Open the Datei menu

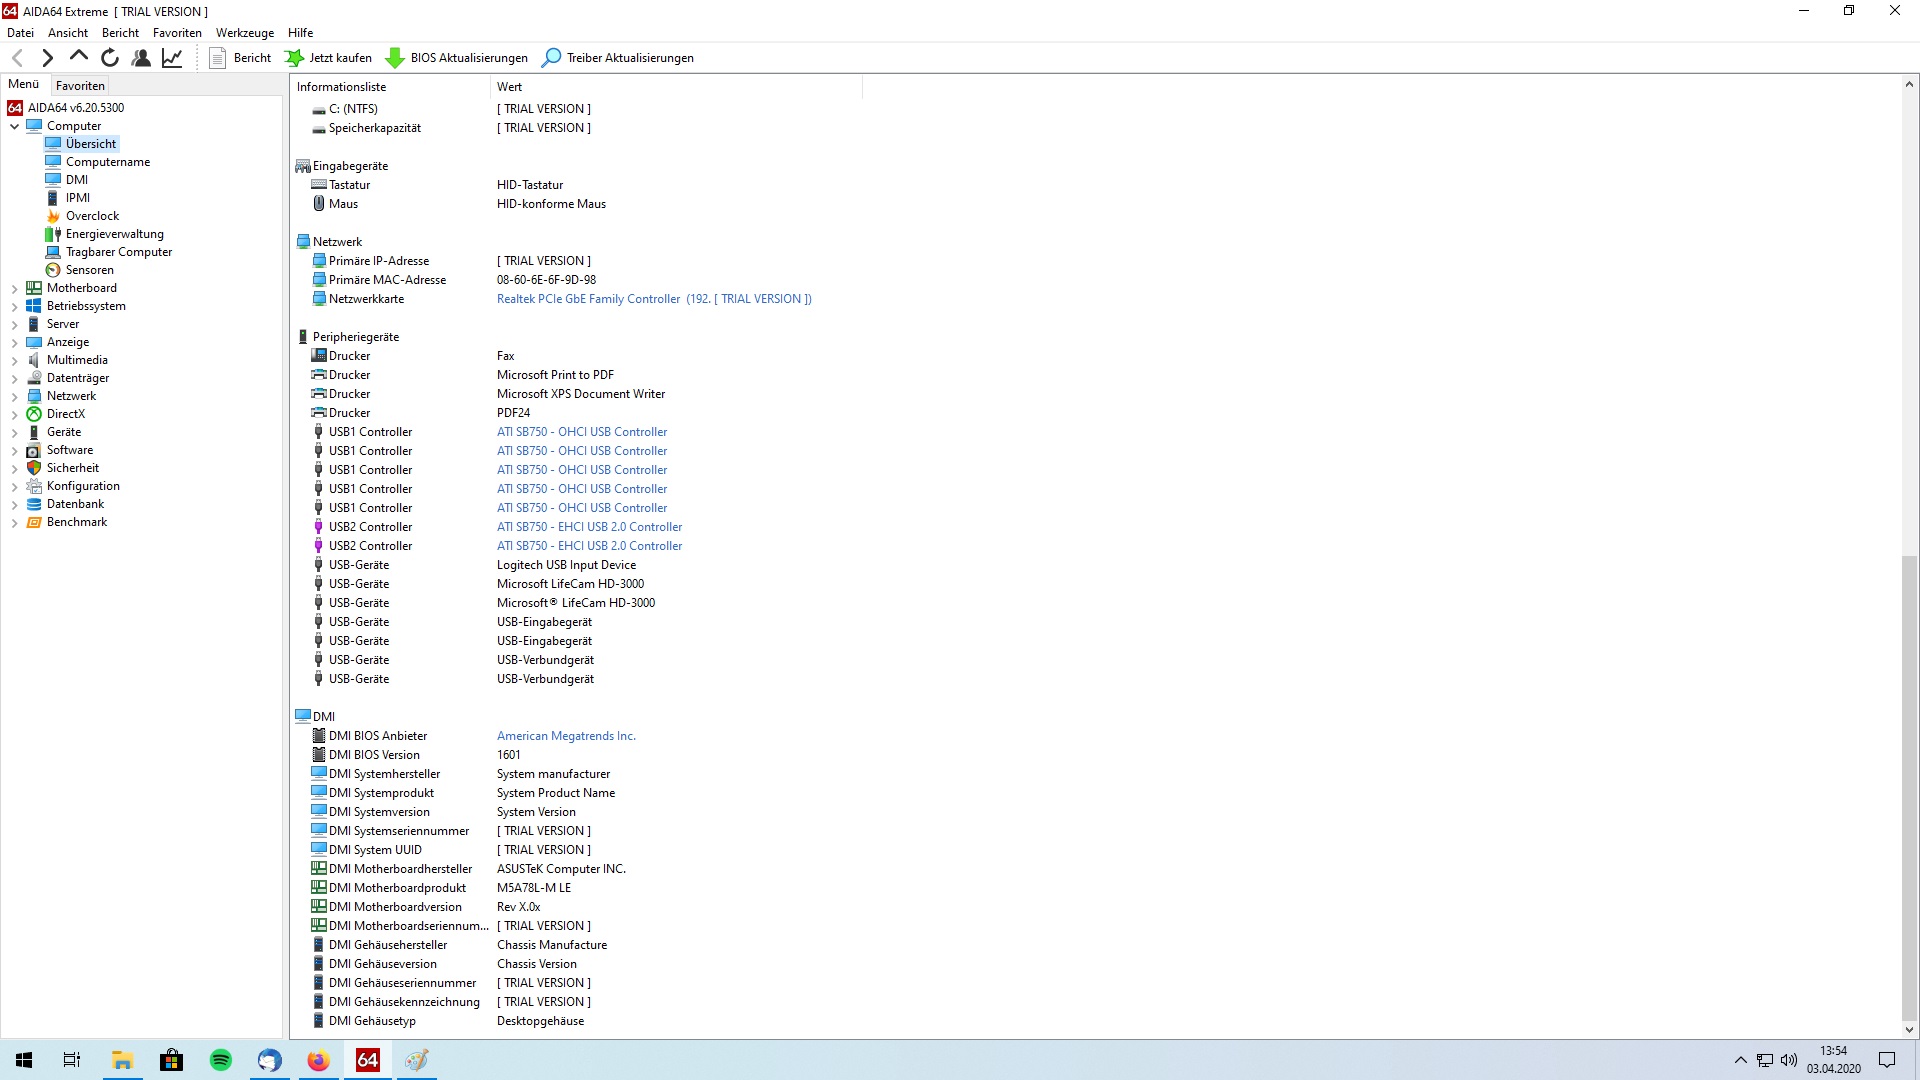point(20,33)
